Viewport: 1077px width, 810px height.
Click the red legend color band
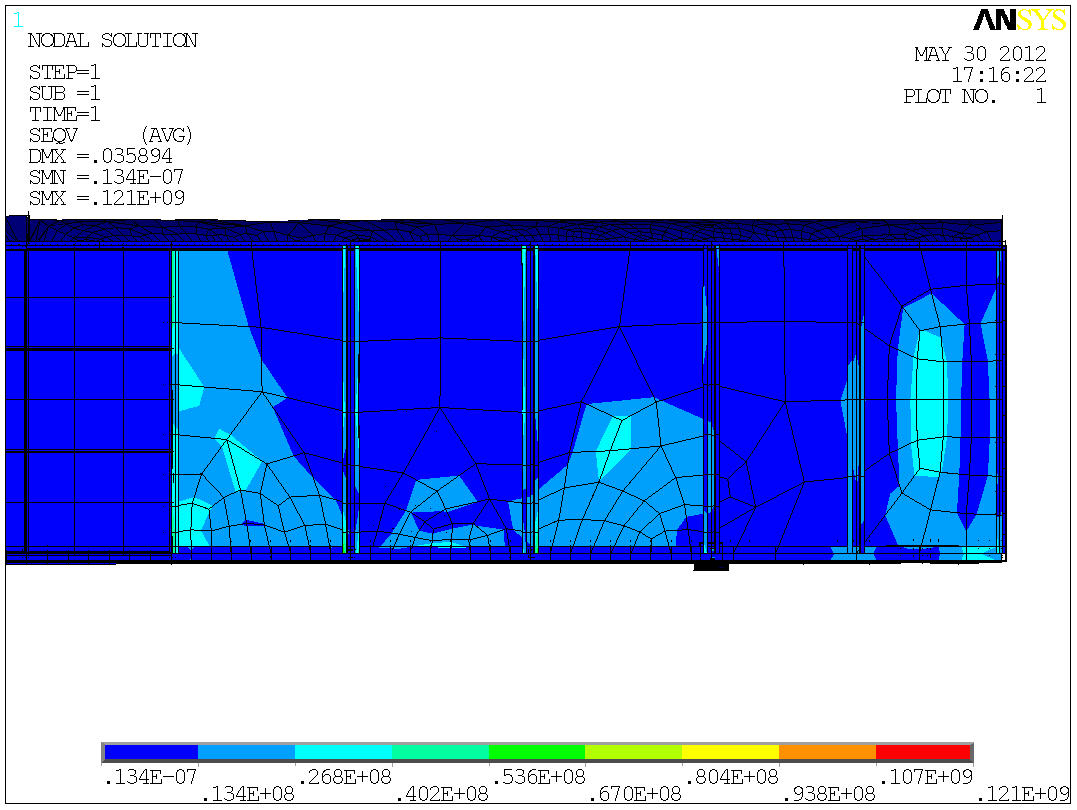click(924, 752)
